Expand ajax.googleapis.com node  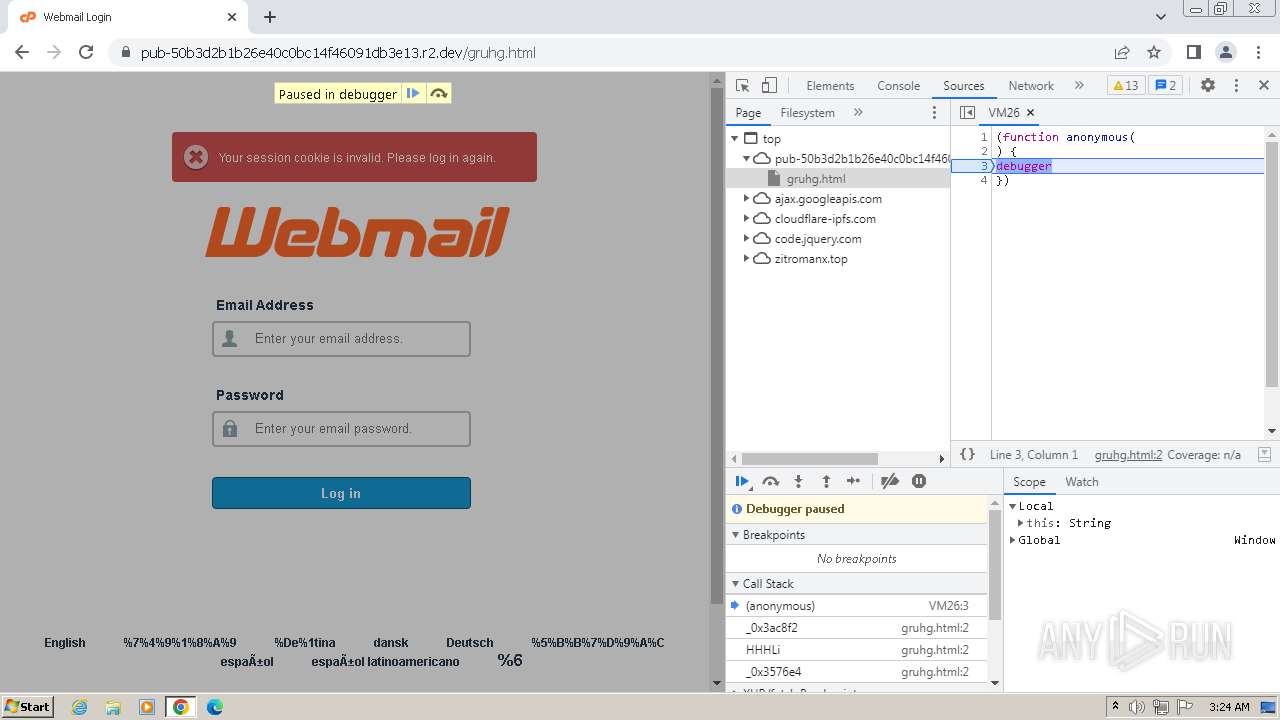pyautogui.click(x=746, y=199)
